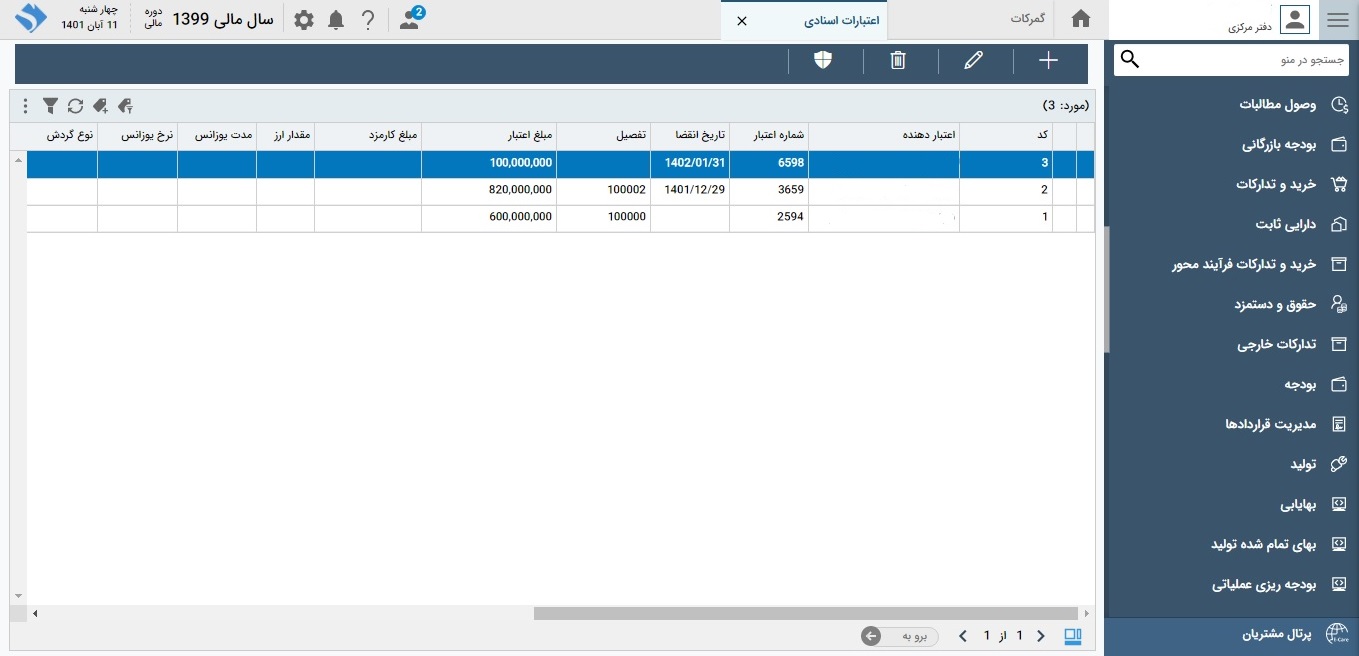This screenshot has height=656, width=1359.
Task: Click the برو به go-to button
Action: tap(900, 636)
